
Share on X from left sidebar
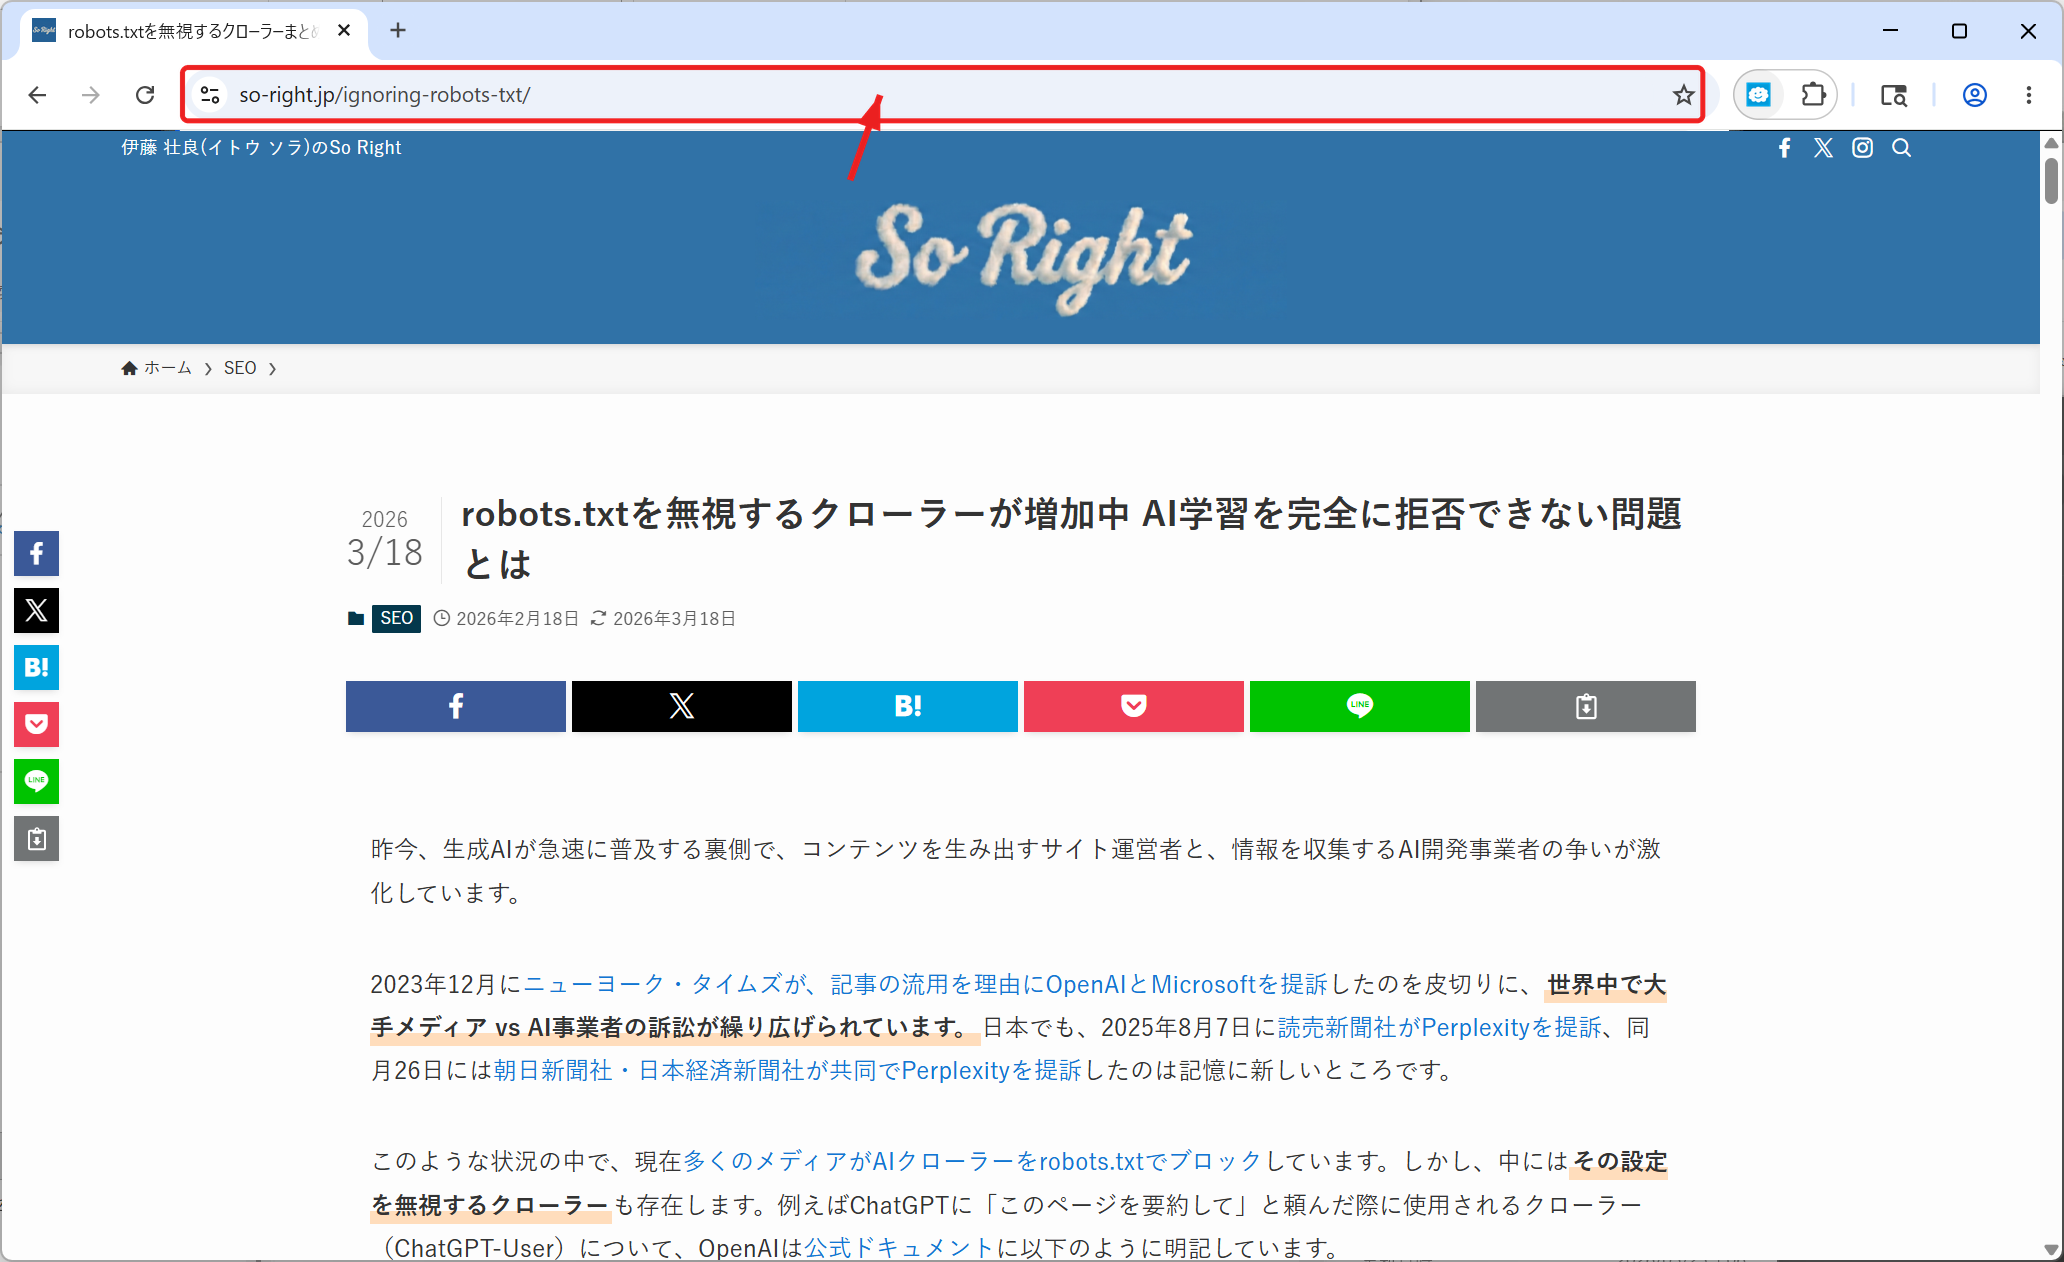click(37, 610)
